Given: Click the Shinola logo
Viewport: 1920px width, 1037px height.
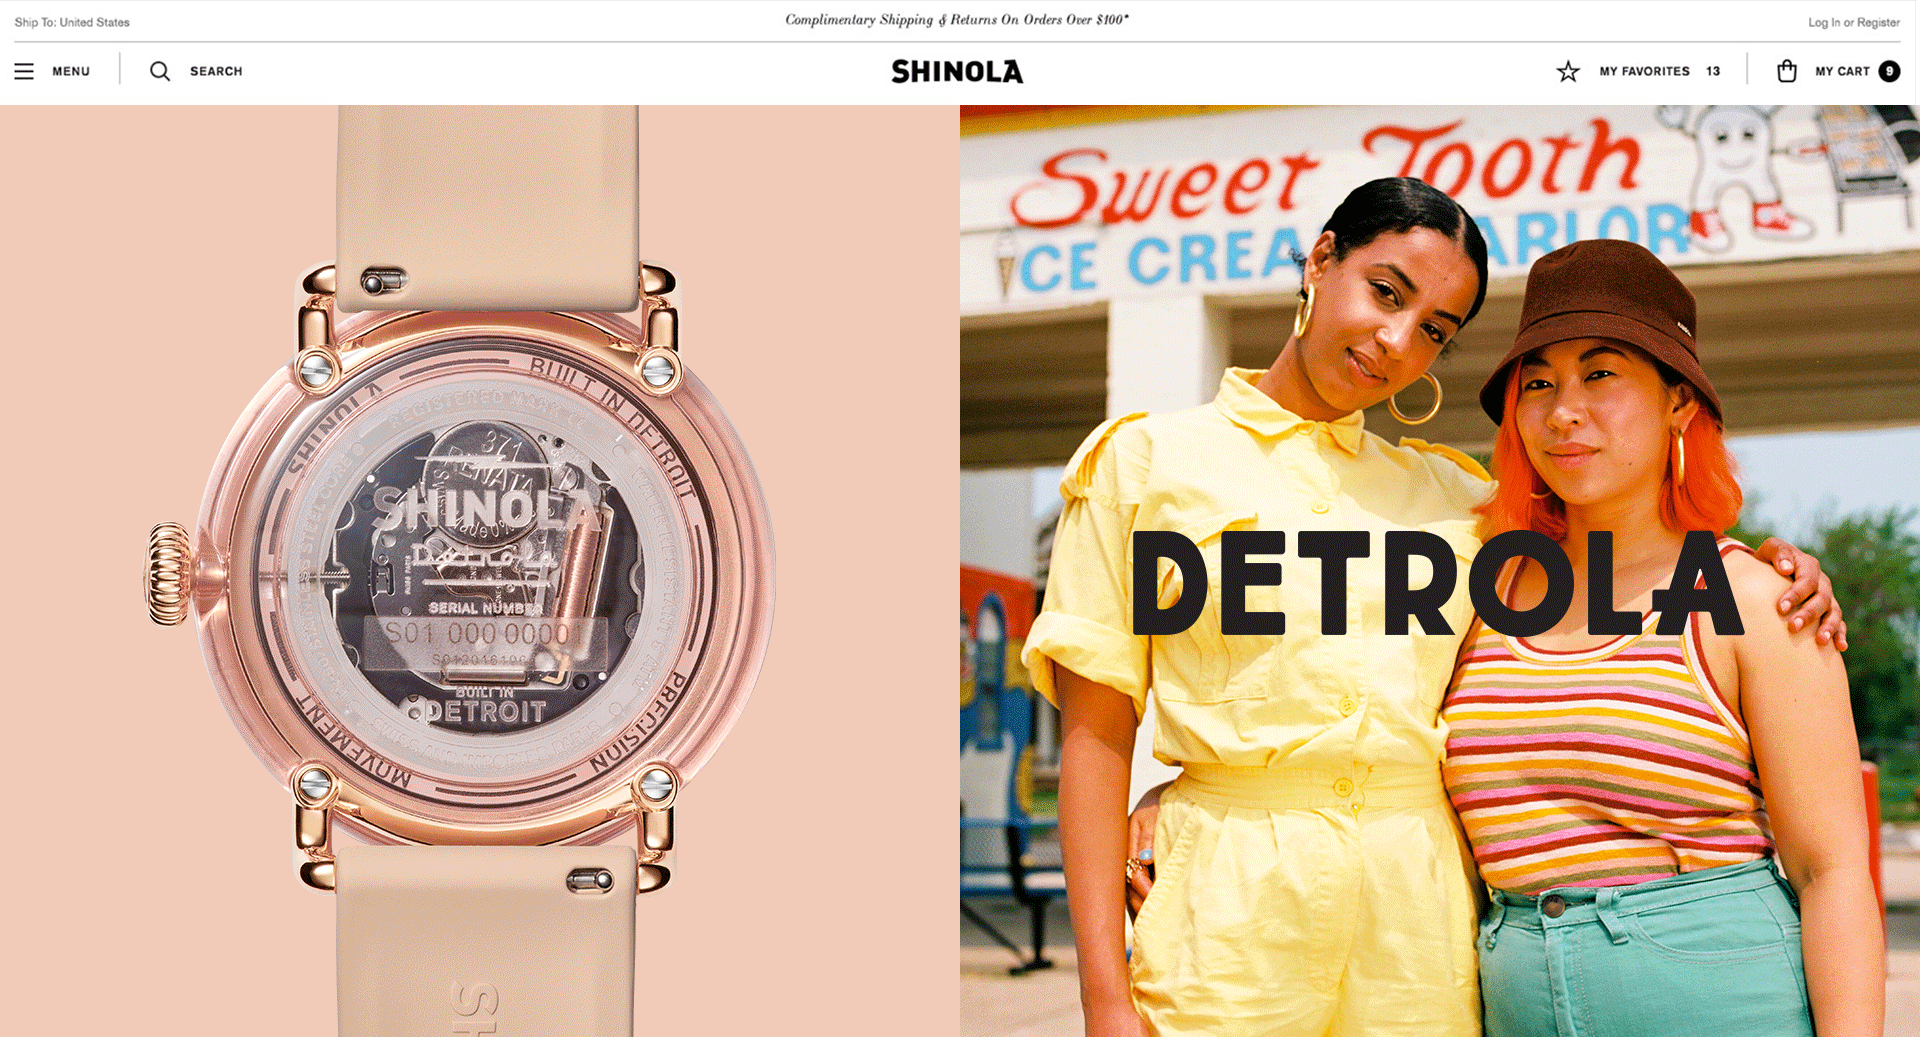Looking at the screenshot, I should pyautogui.click(x=957, y=71).
